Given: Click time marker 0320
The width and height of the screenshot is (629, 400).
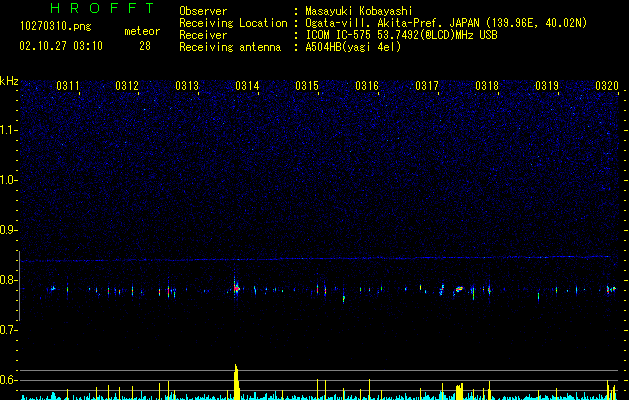Looking at the screenshot, I should pos(607,86).
